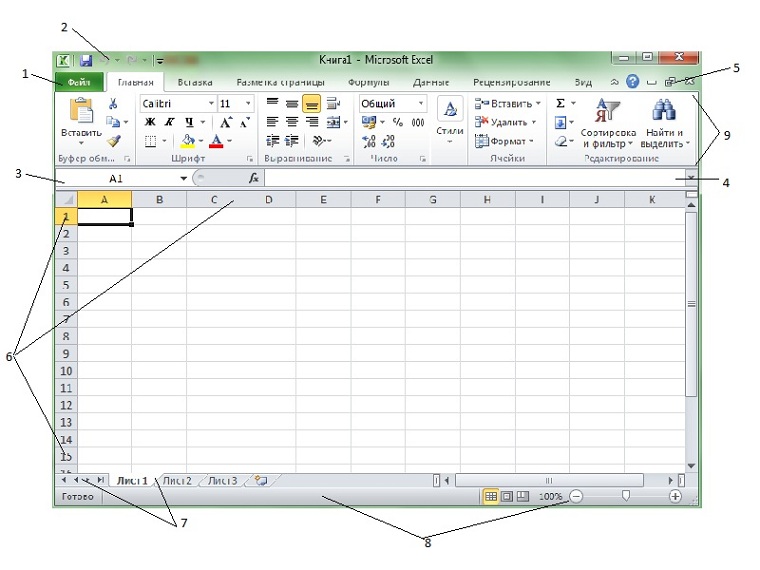Center text horizontally
This screenshot has width=760, height=570.
pyautogui.click(x=292, y=122)
